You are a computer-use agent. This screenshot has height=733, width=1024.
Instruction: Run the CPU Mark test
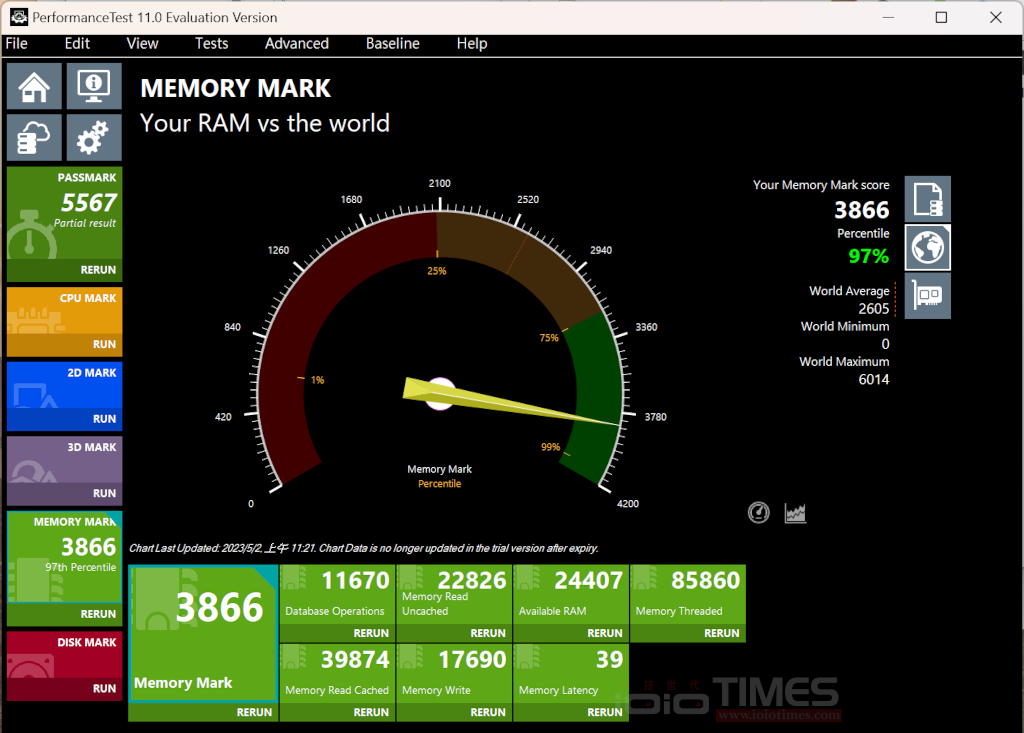[104, 344]
